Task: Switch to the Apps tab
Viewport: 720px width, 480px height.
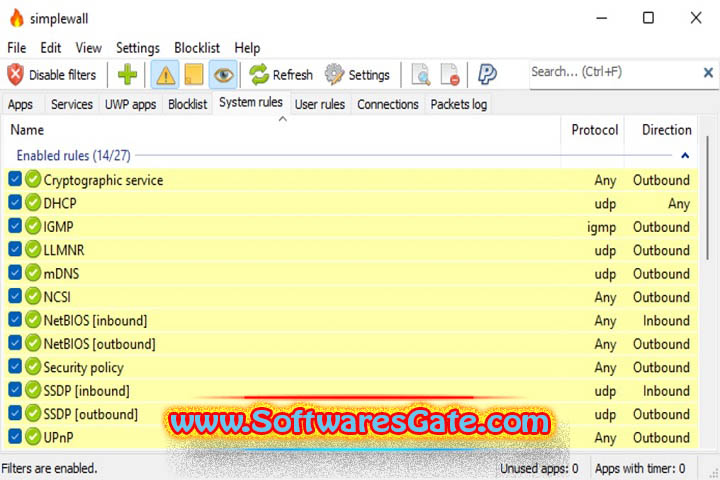Action: pos(20,105)
